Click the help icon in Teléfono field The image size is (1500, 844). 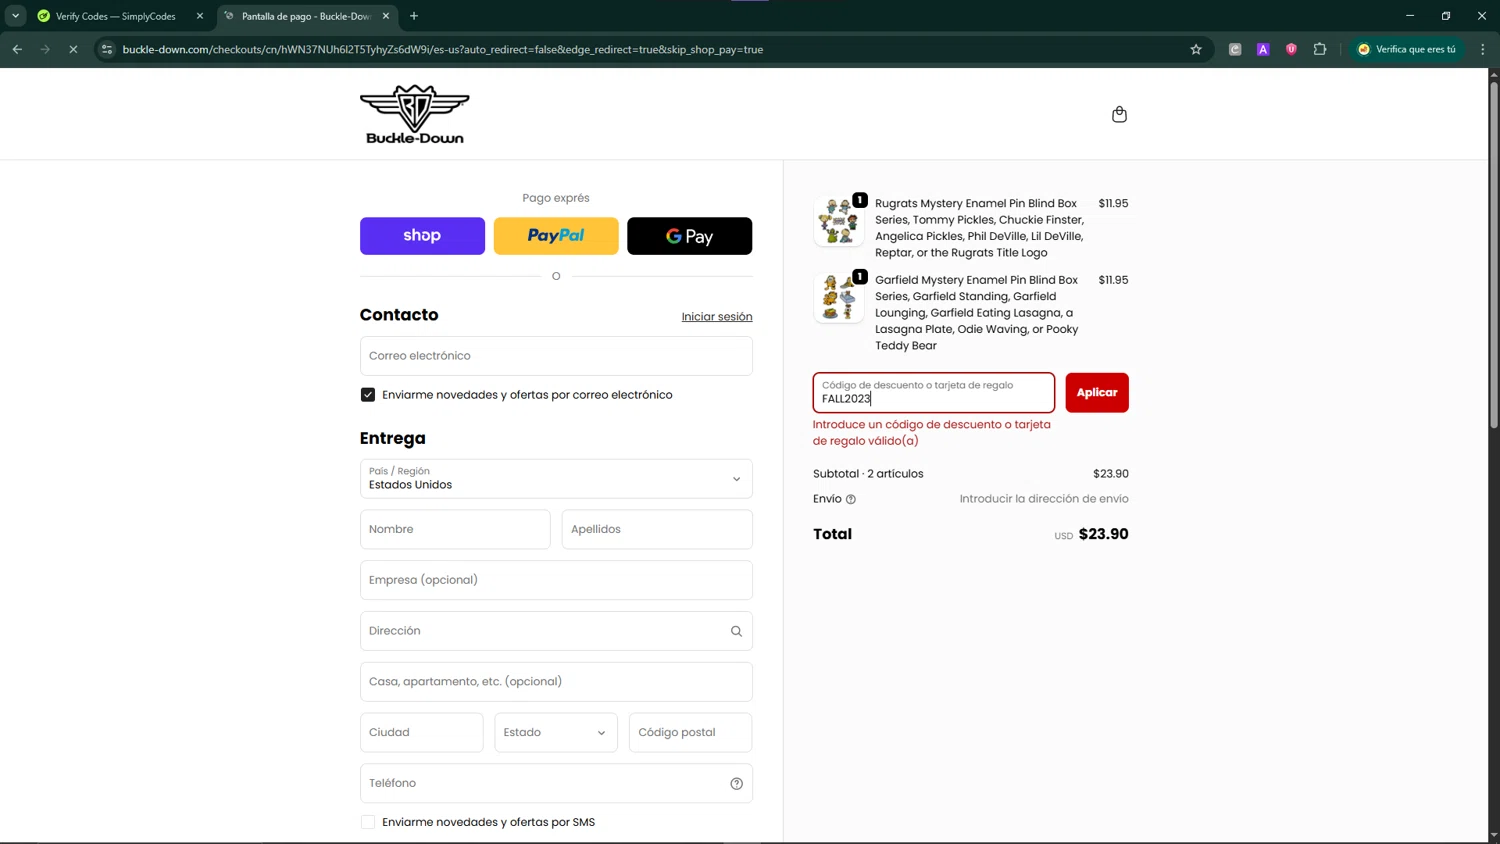[x=736, y=783]
